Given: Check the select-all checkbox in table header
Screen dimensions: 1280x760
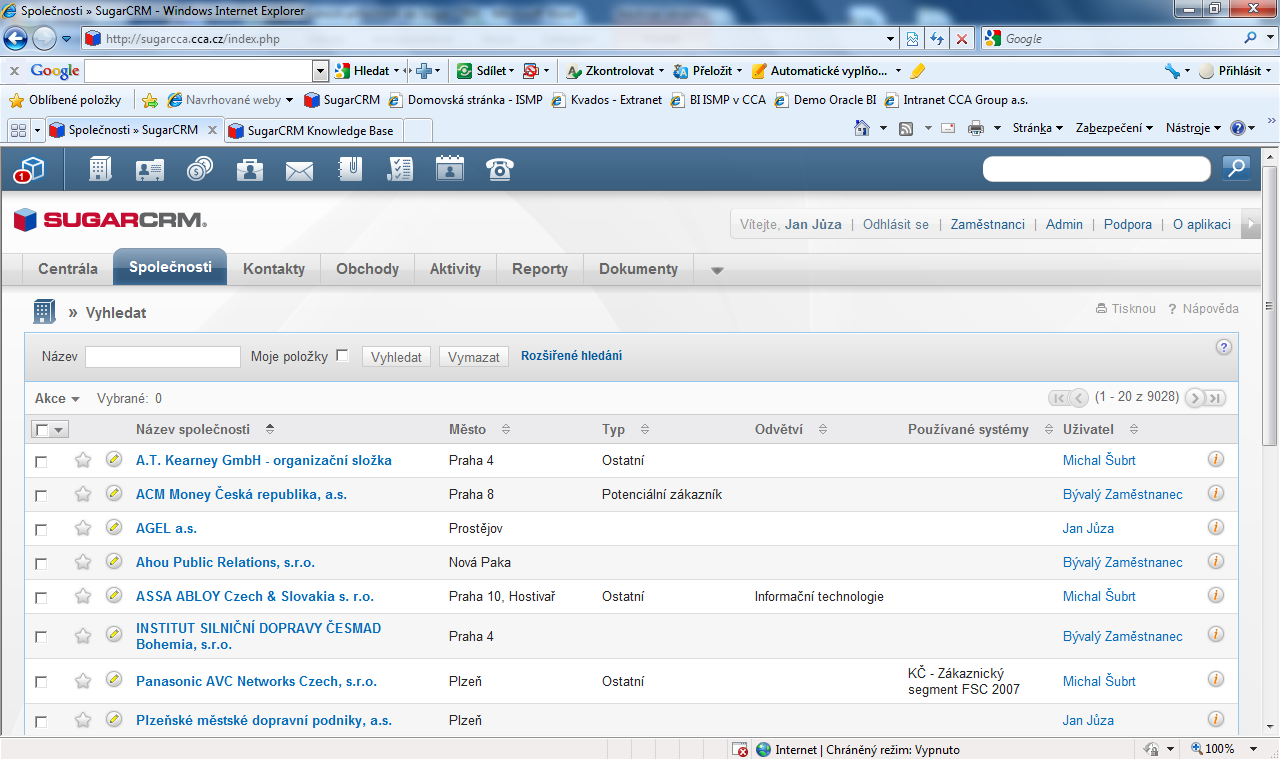Looking at the screenshot, I should pos(41,429).
